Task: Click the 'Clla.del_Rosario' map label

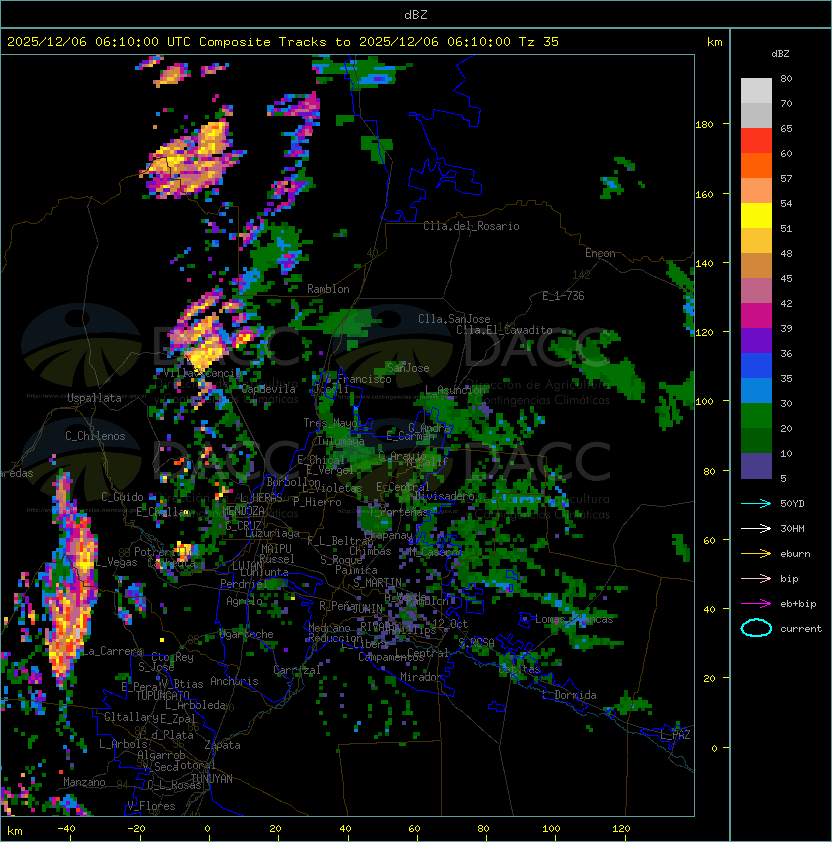Action: click(x=471, y=226)
